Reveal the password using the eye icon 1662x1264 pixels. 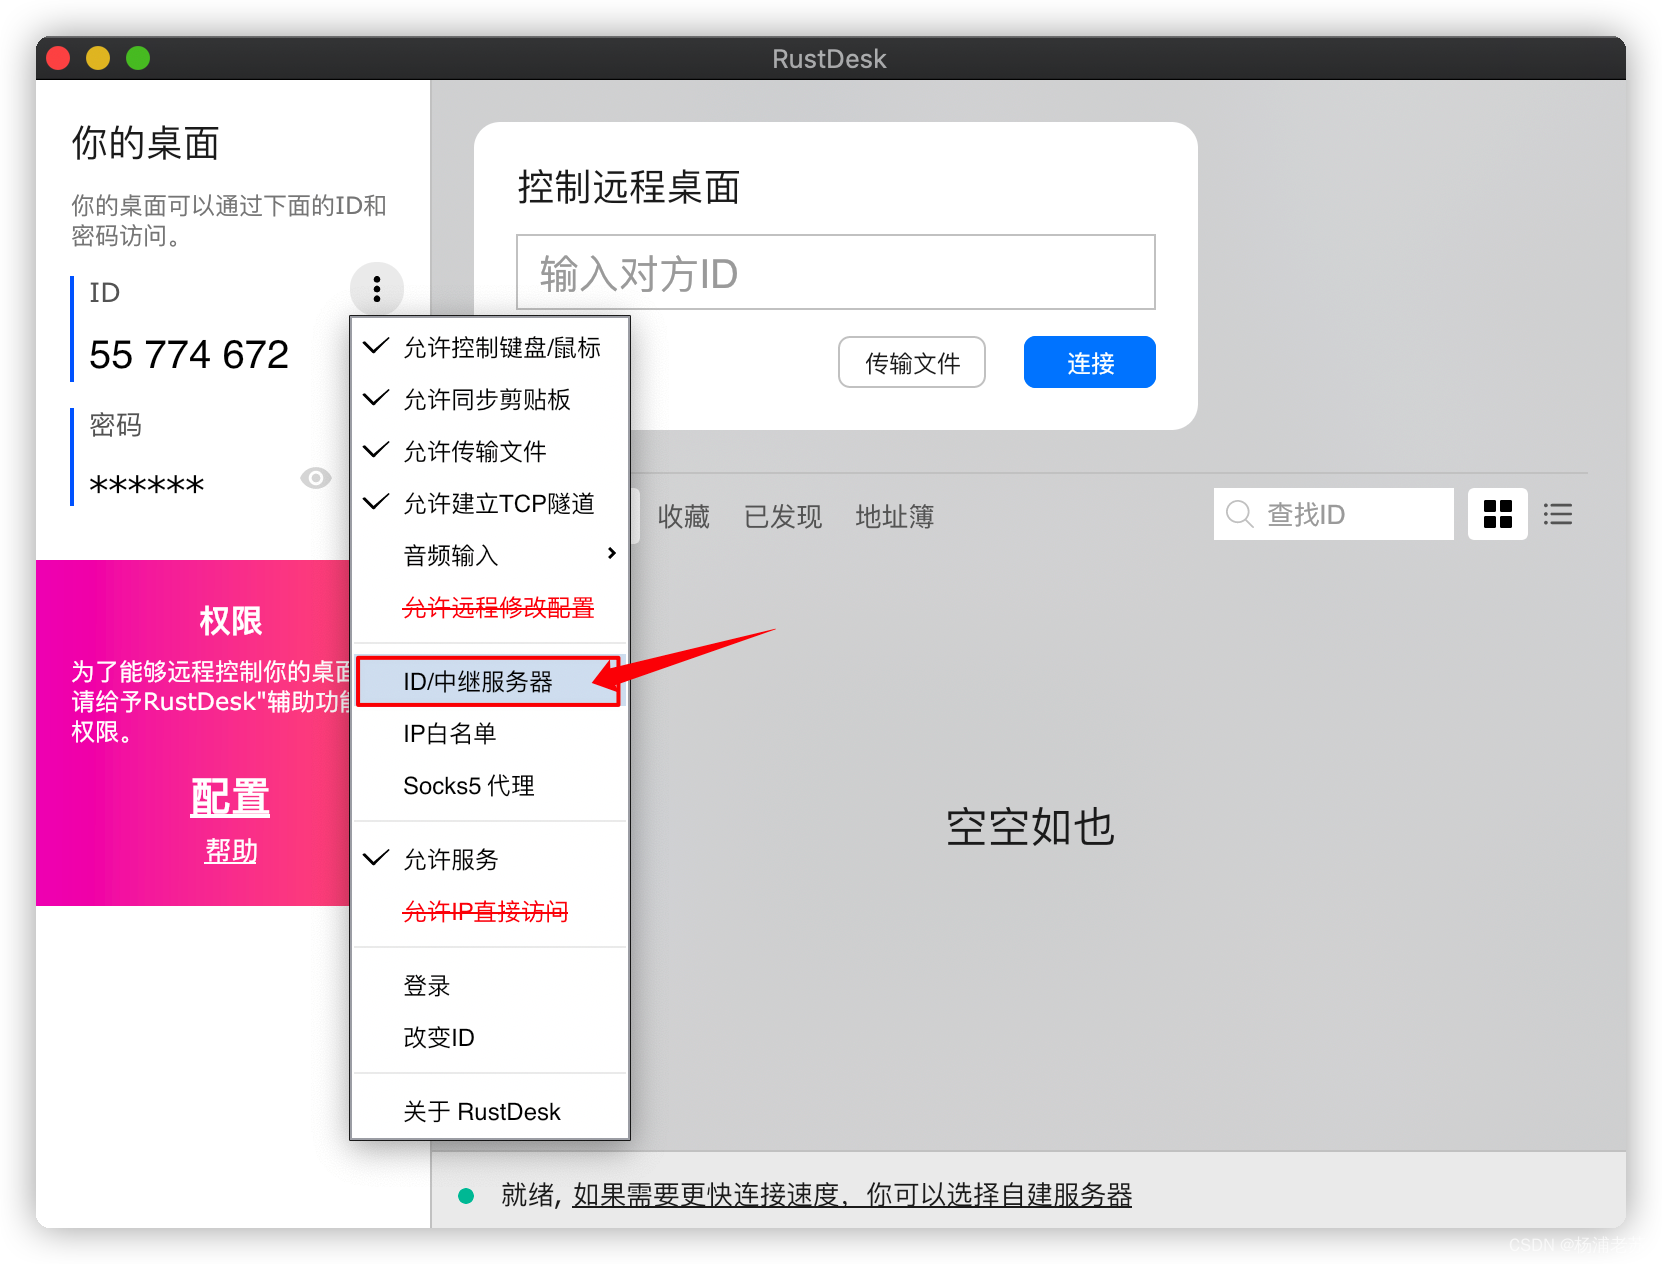tap(316, 478)
